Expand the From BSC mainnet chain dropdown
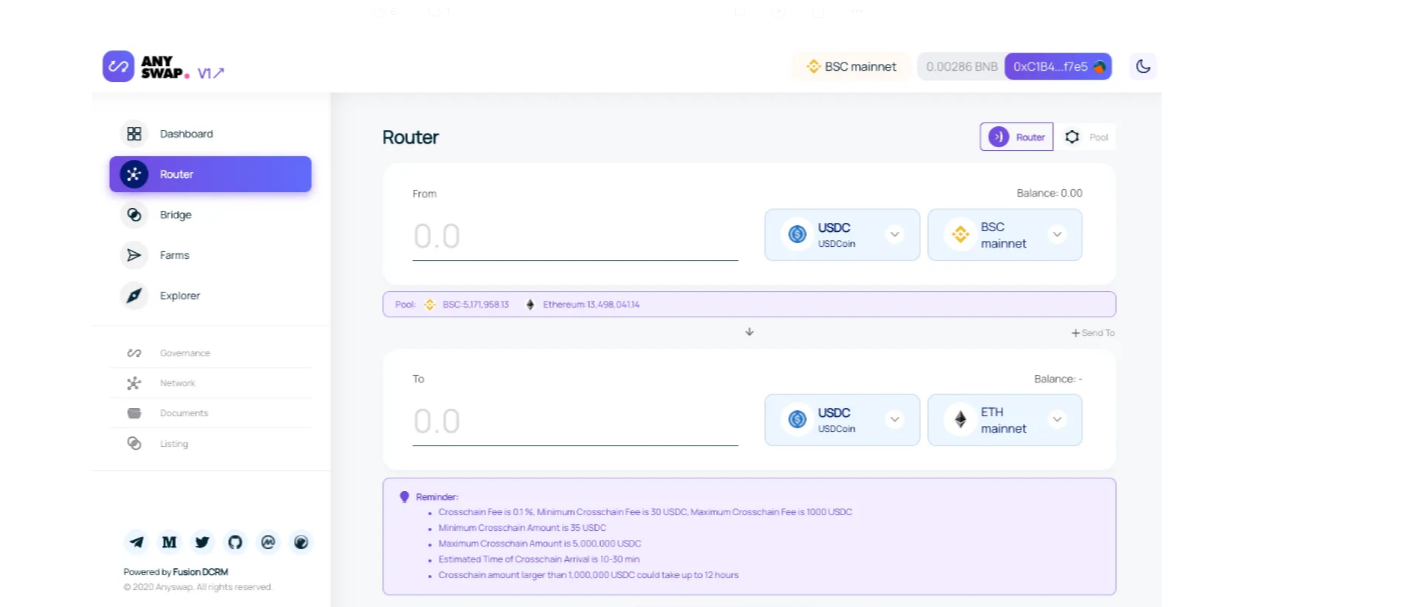 point(1005,235)
